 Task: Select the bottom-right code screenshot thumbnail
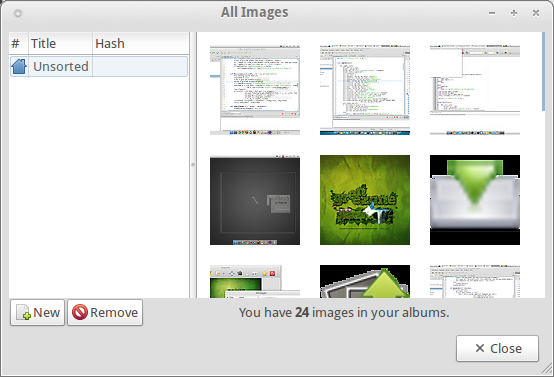(x=475, y=282)
